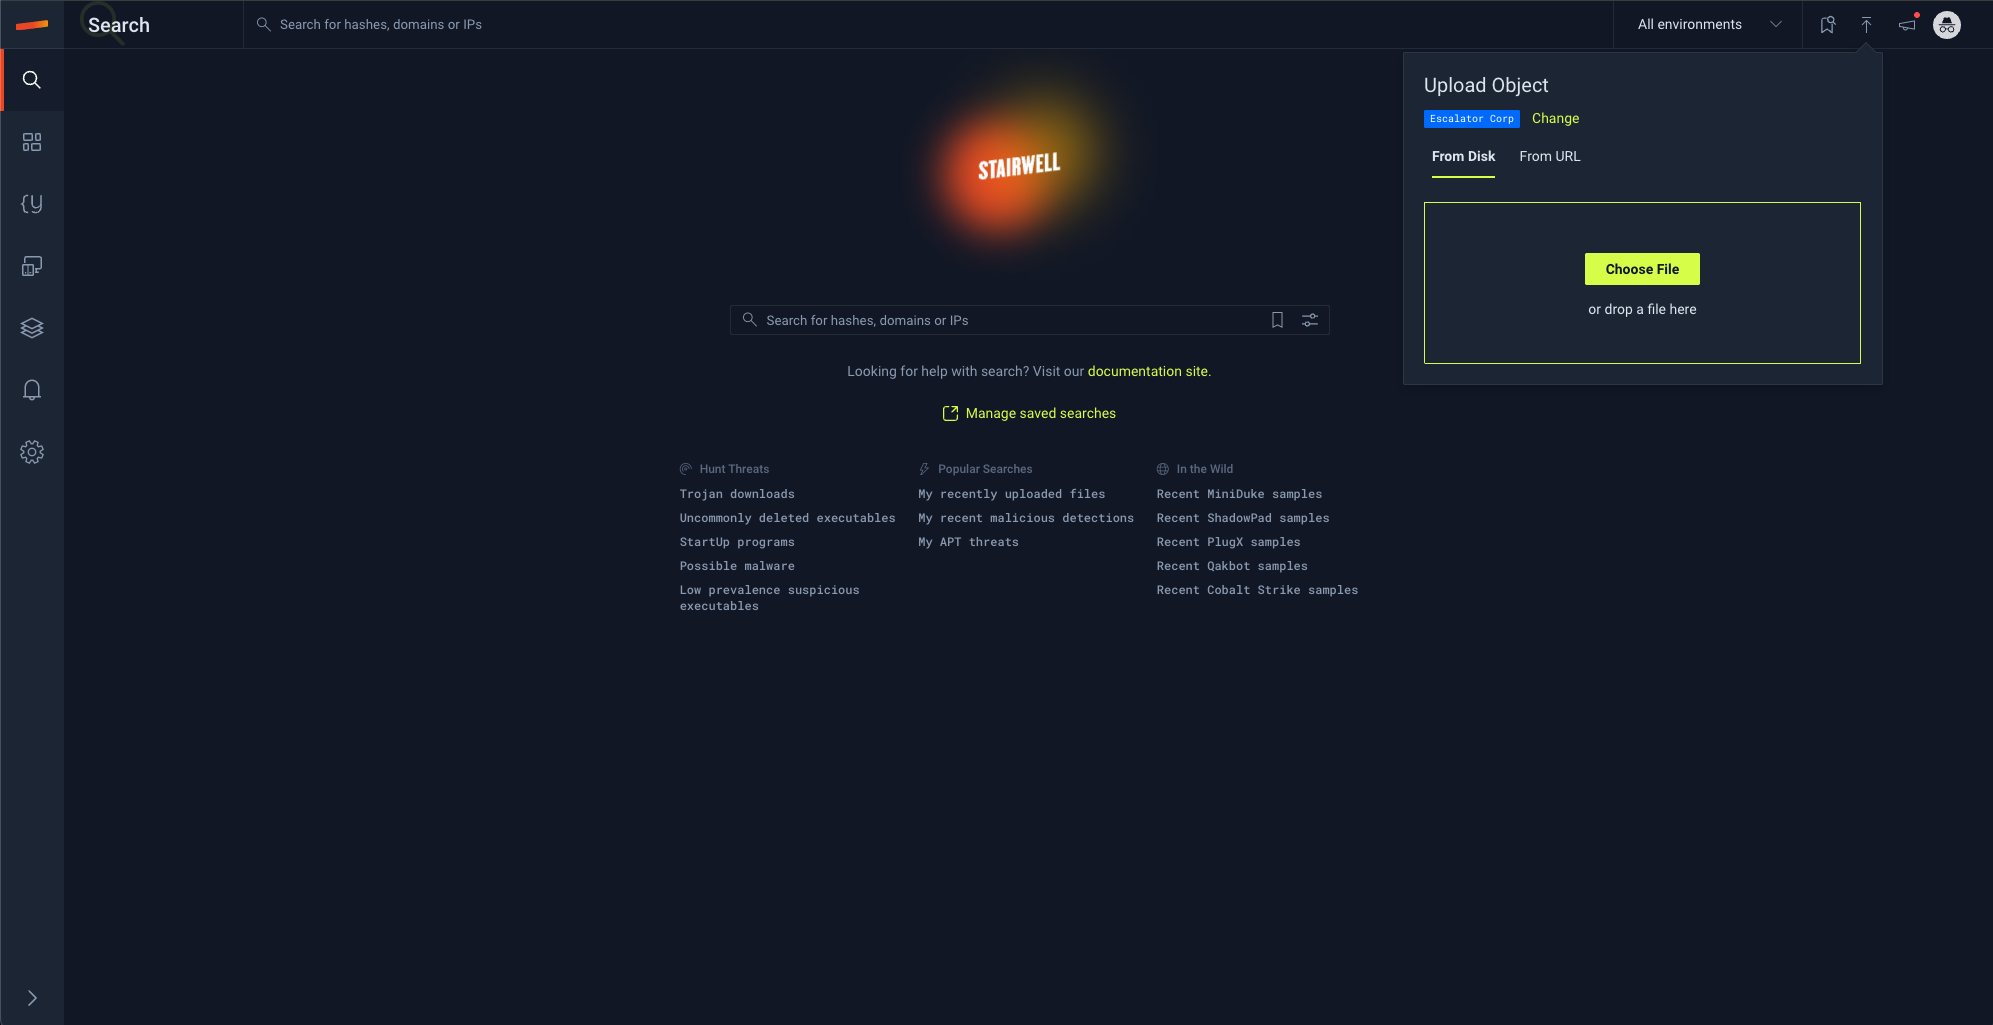Open the YARA rules icon in sidebar
Image resolution: width=1993 pixels, height=1025 pixels.
32,204
